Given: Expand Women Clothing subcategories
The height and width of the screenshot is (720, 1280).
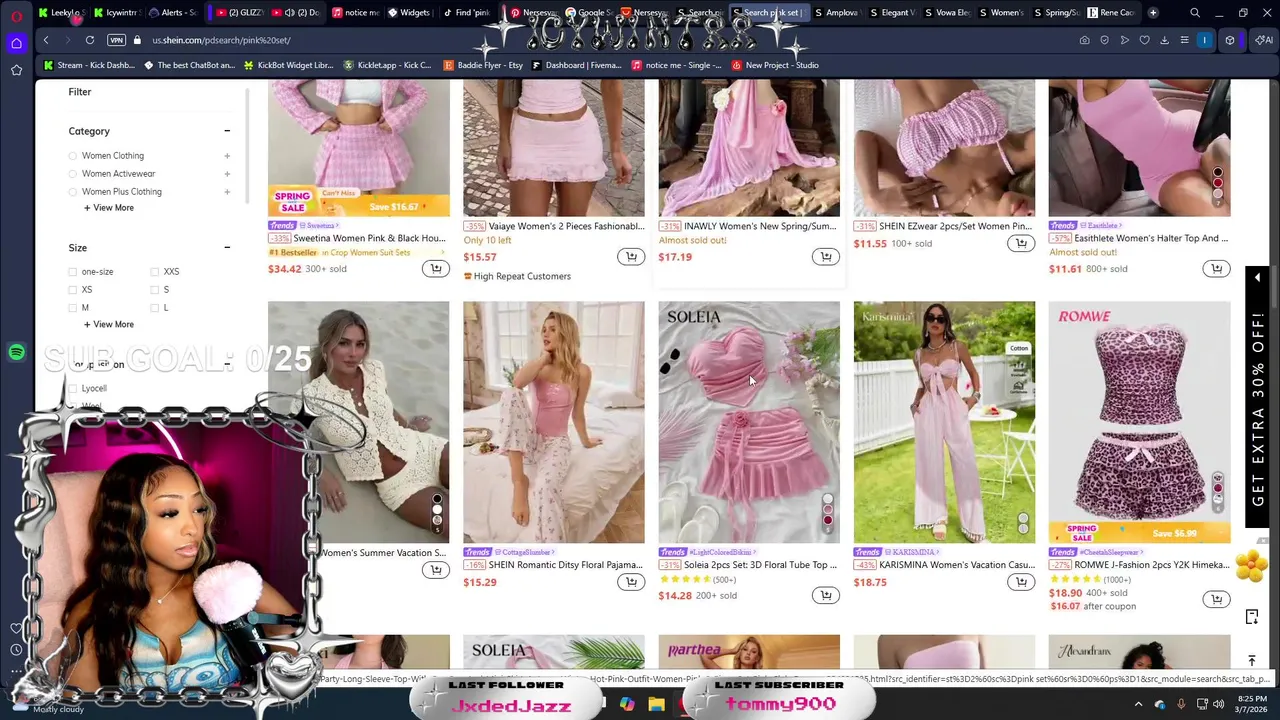Looking at the screenshot, I should (227, 156).
